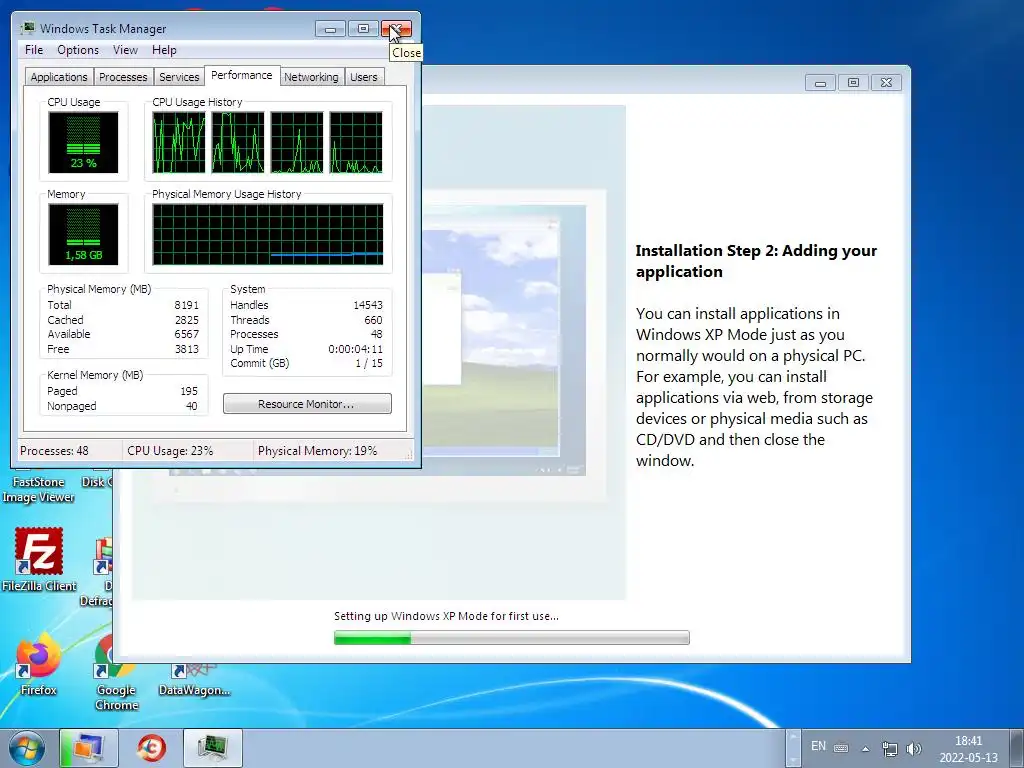Switch to the Networking tab
Image resolution: width=1024 pixels, height=768 pixels.
click(311, 77)
